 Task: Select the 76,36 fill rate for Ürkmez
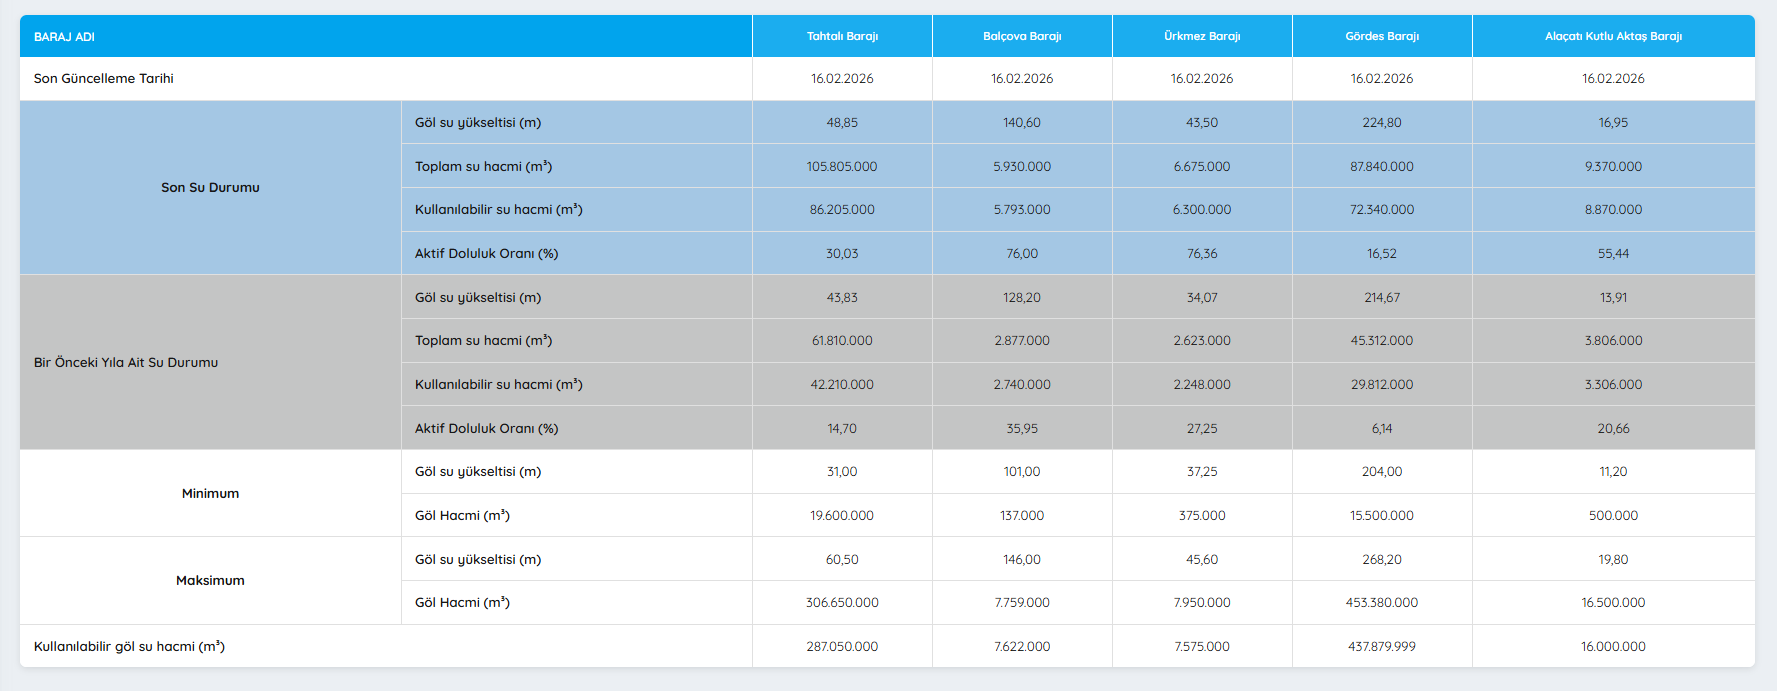(x=1202, y=254)
